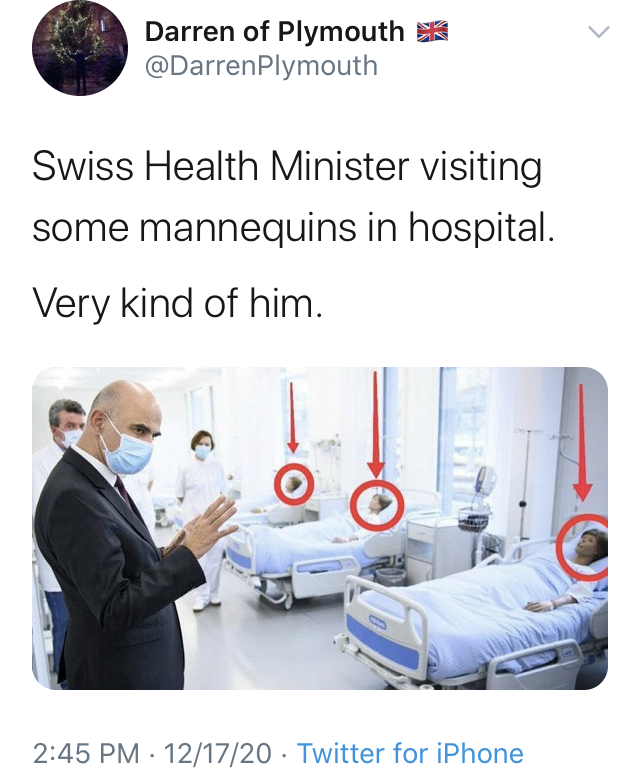Click the 'some mannequins in hospital.' text line
Screen dimensions: 640x777
tap(293, 229)
